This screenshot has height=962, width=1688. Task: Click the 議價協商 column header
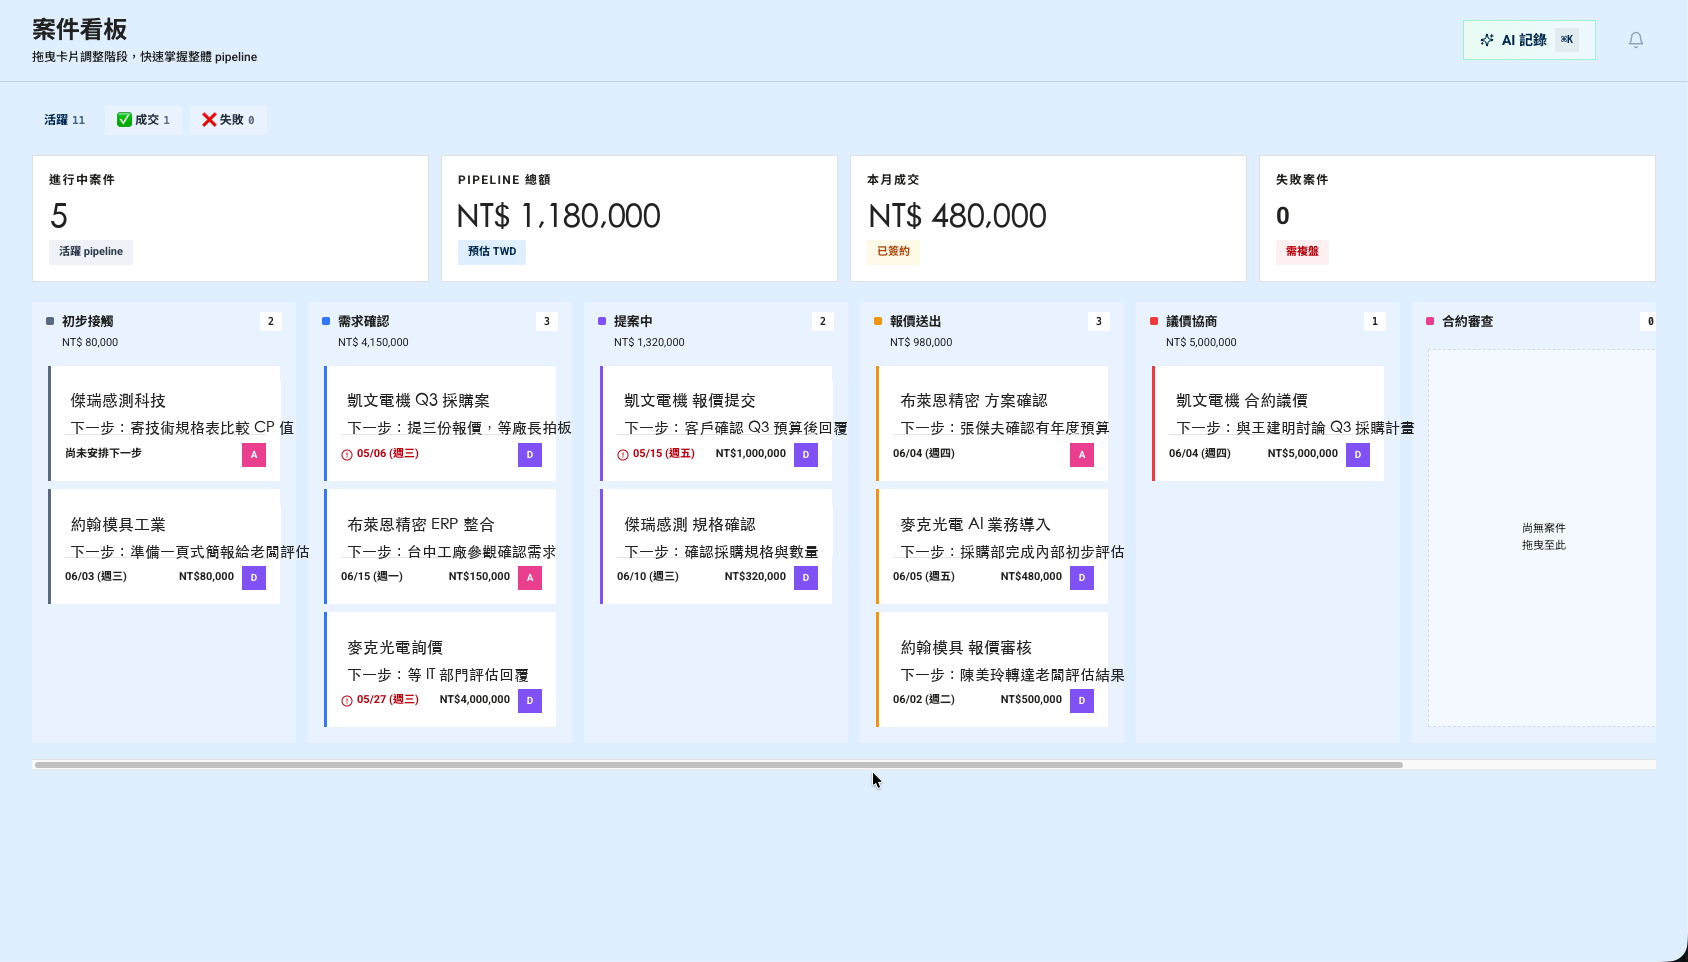coord(1192,321)
